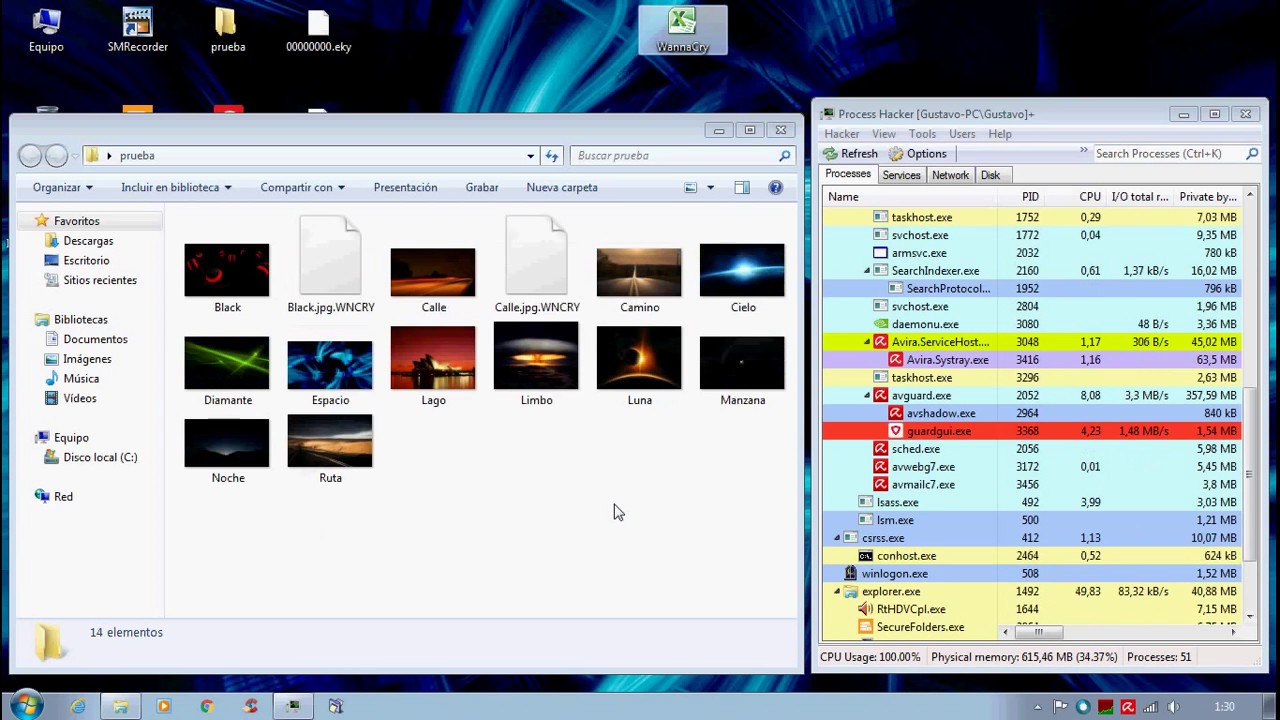Select the SecureFolders.exe process
The width and height of the screenshot is (1280, 720).
point(1032,627)
